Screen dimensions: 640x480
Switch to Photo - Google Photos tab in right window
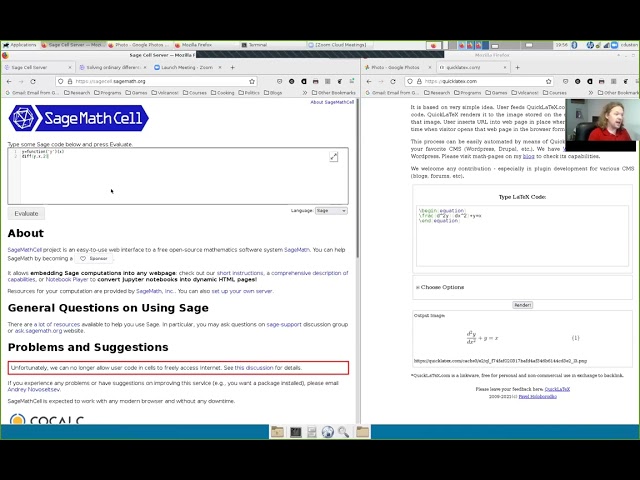[398, 67]
